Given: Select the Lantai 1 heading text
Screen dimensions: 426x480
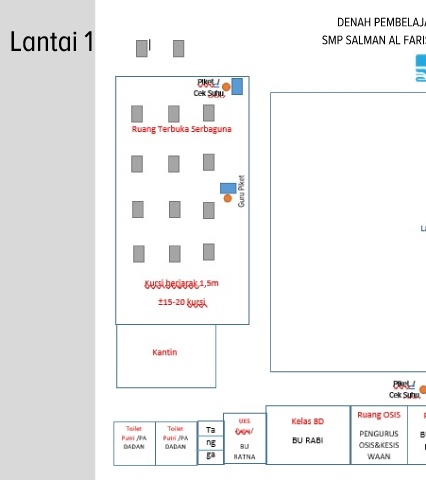Looking at the screenshot, I should [x=52, y=42].
